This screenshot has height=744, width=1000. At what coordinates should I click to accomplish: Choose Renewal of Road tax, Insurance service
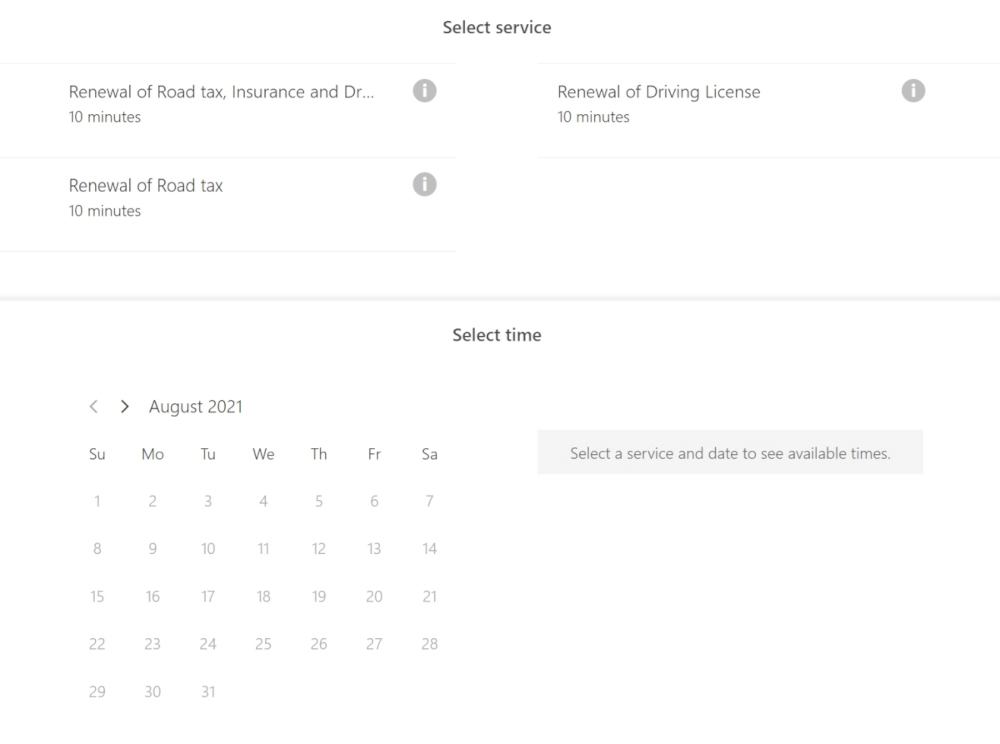pos(221,92)
